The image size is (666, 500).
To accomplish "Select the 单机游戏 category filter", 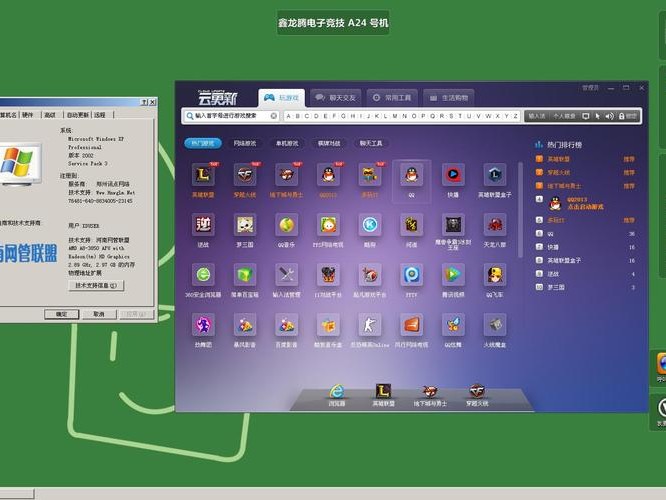I will point(287,144).
